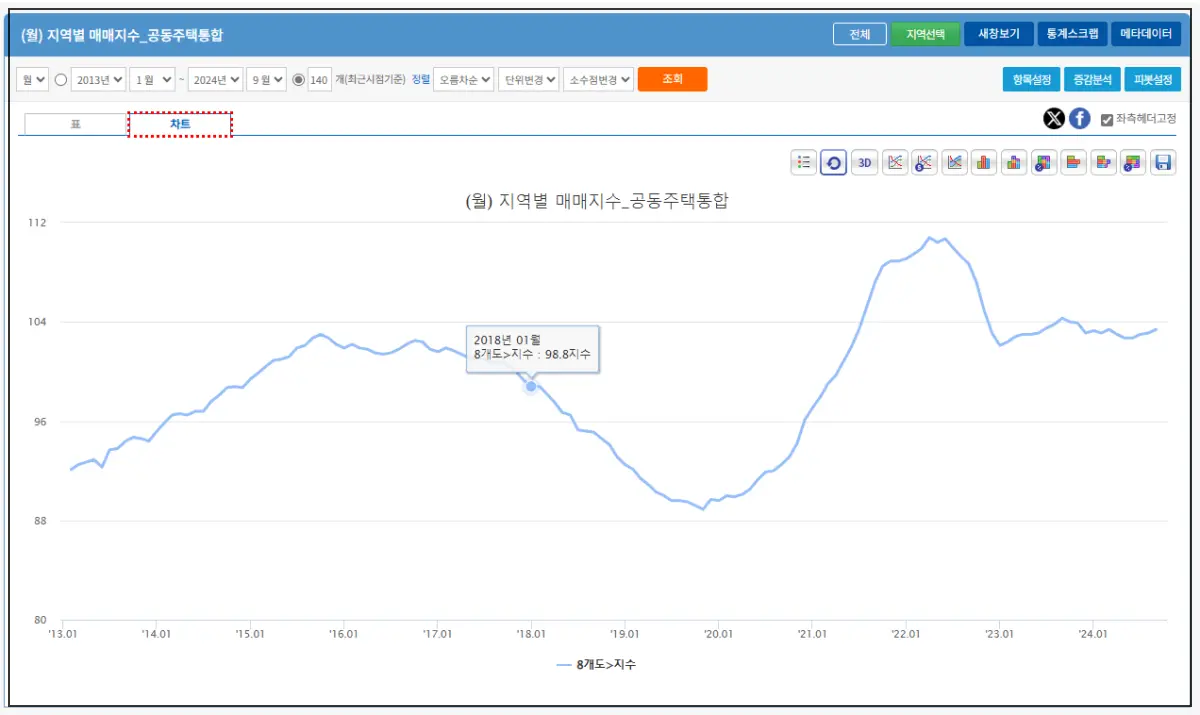Select the line chart type icon
This screenshot has width=1200, height=715.
[x=894, y=162]
